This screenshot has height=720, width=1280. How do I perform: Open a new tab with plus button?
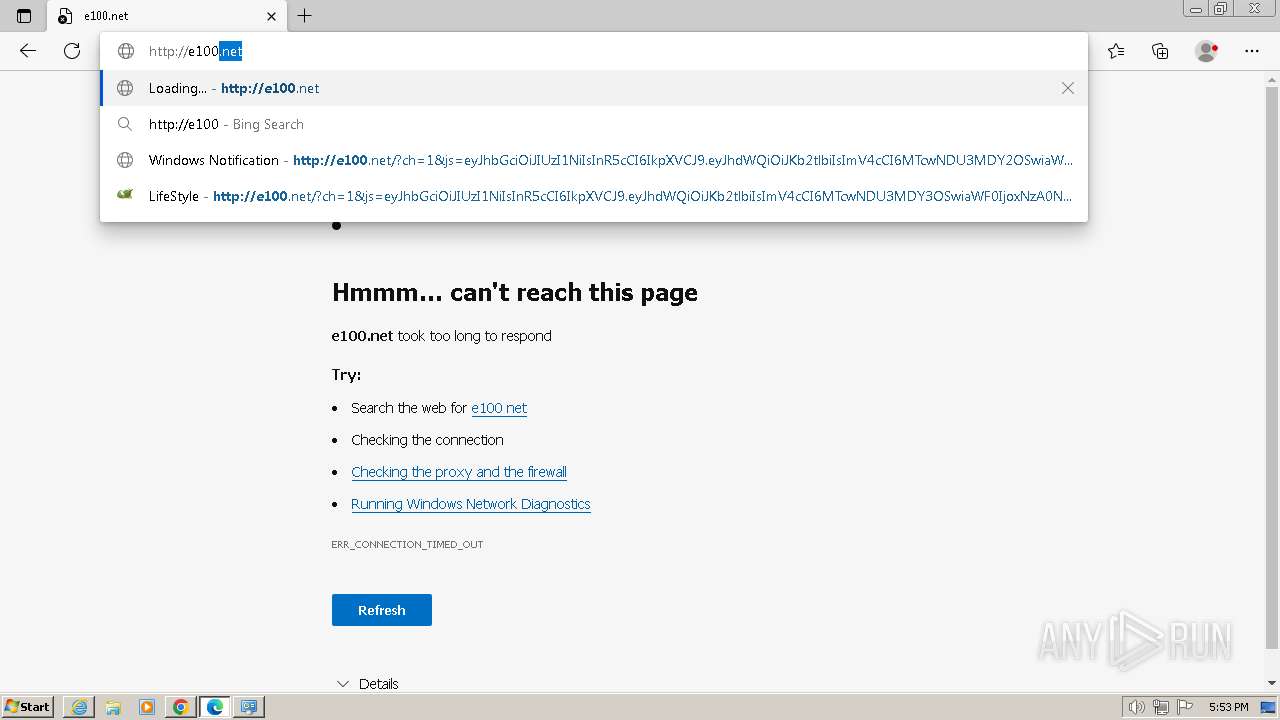(x=305, y=16)
